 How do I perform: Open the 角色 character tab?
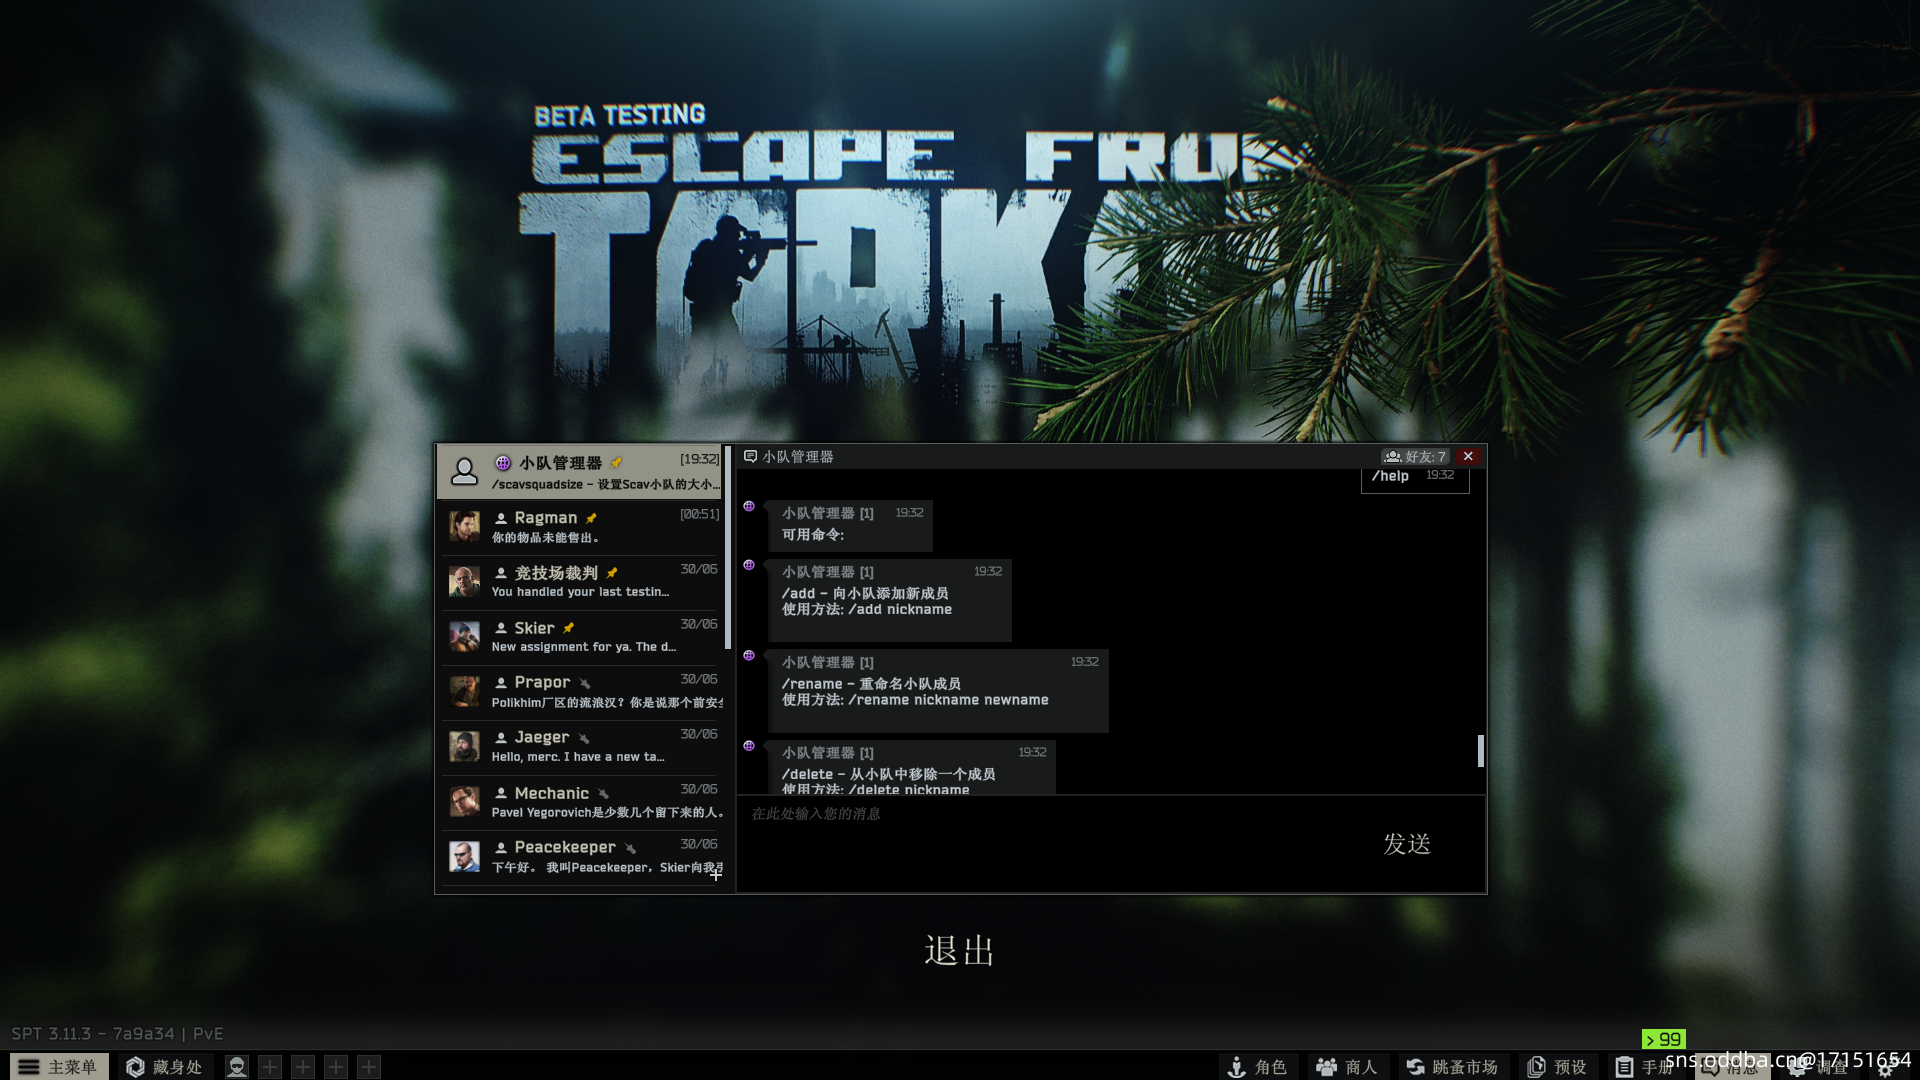click(1258, 1067)
